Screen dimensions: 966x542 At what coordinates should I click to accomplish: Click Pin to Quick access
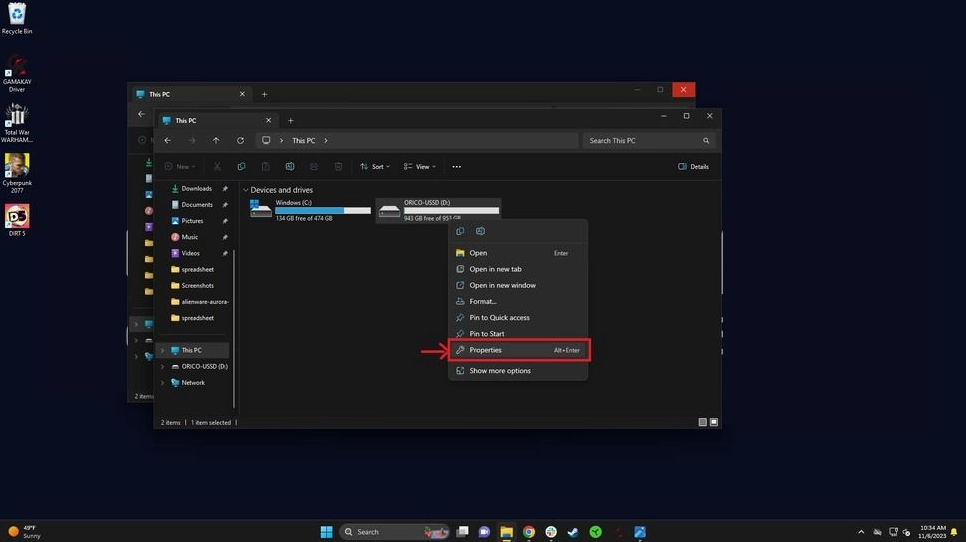coord(499,318)
